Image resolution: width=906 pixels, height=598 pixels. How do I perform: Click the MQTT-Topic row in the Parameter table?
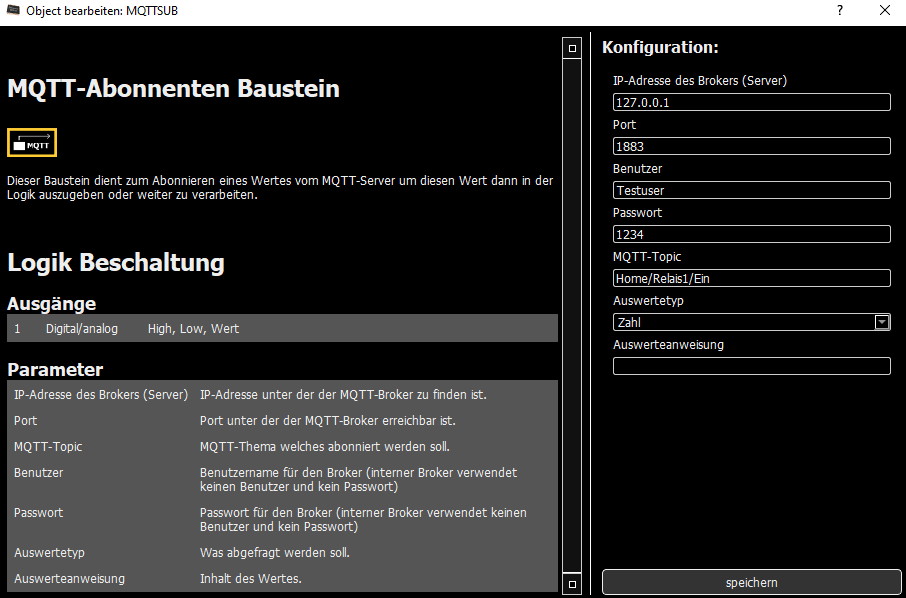[282, 446]
